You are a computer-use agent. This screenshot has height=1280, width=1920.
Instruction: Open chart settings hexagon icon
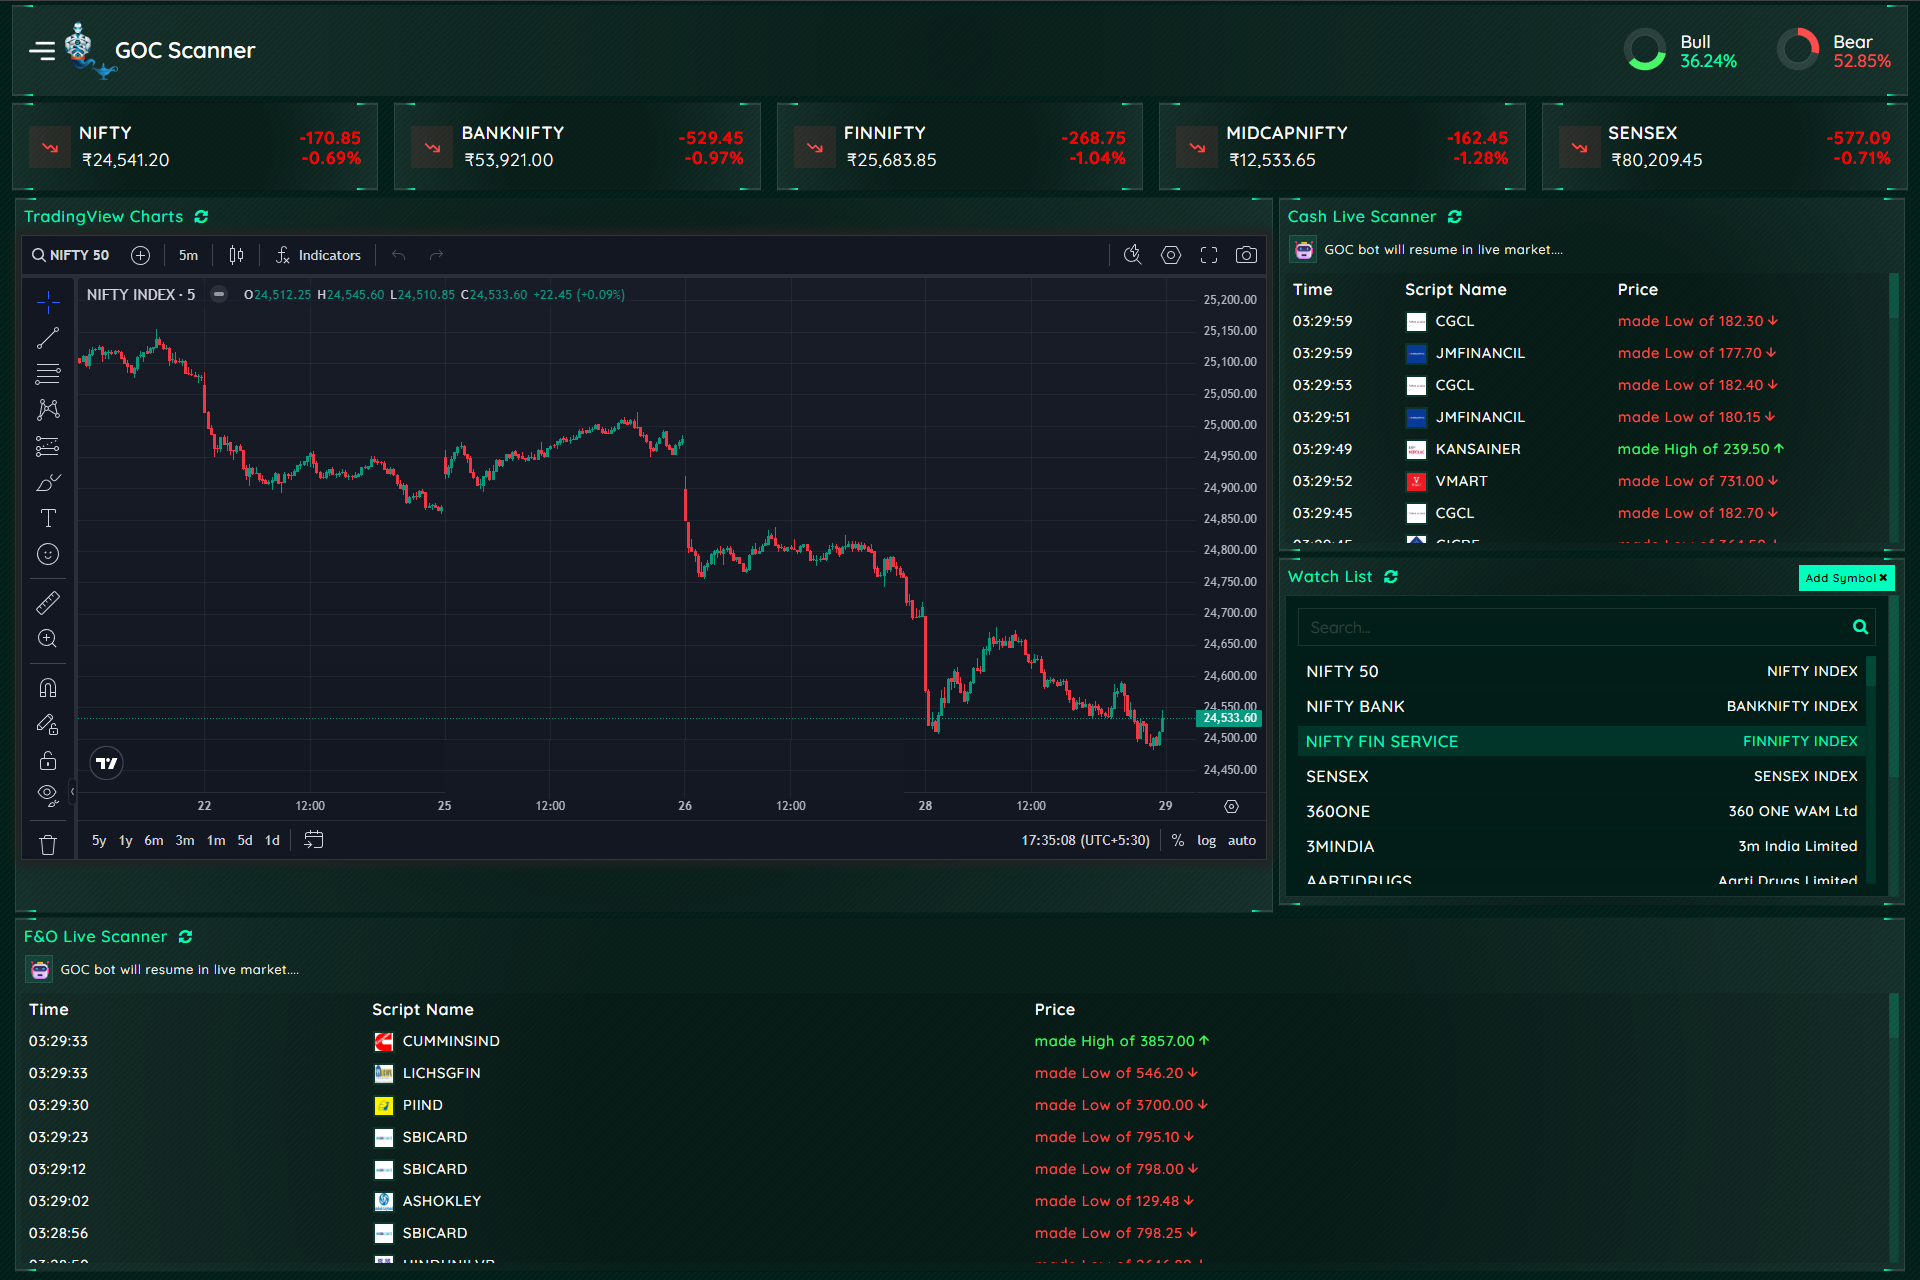[1171, 255]
